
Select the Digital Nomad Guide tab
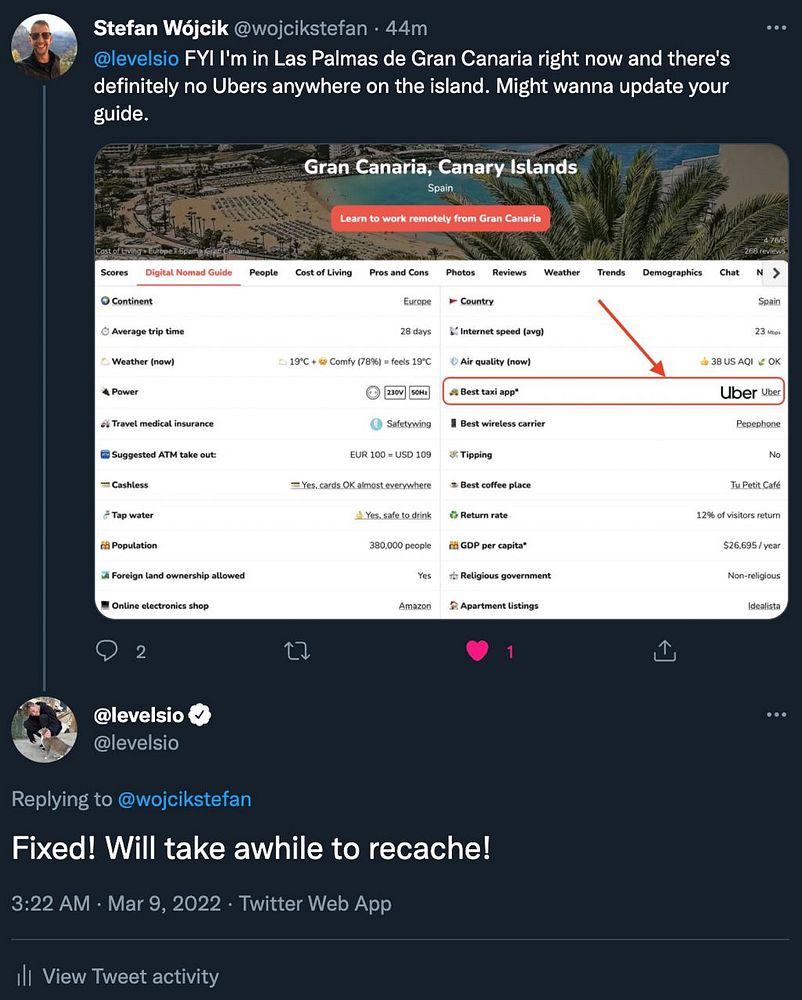tap(189, 272)
